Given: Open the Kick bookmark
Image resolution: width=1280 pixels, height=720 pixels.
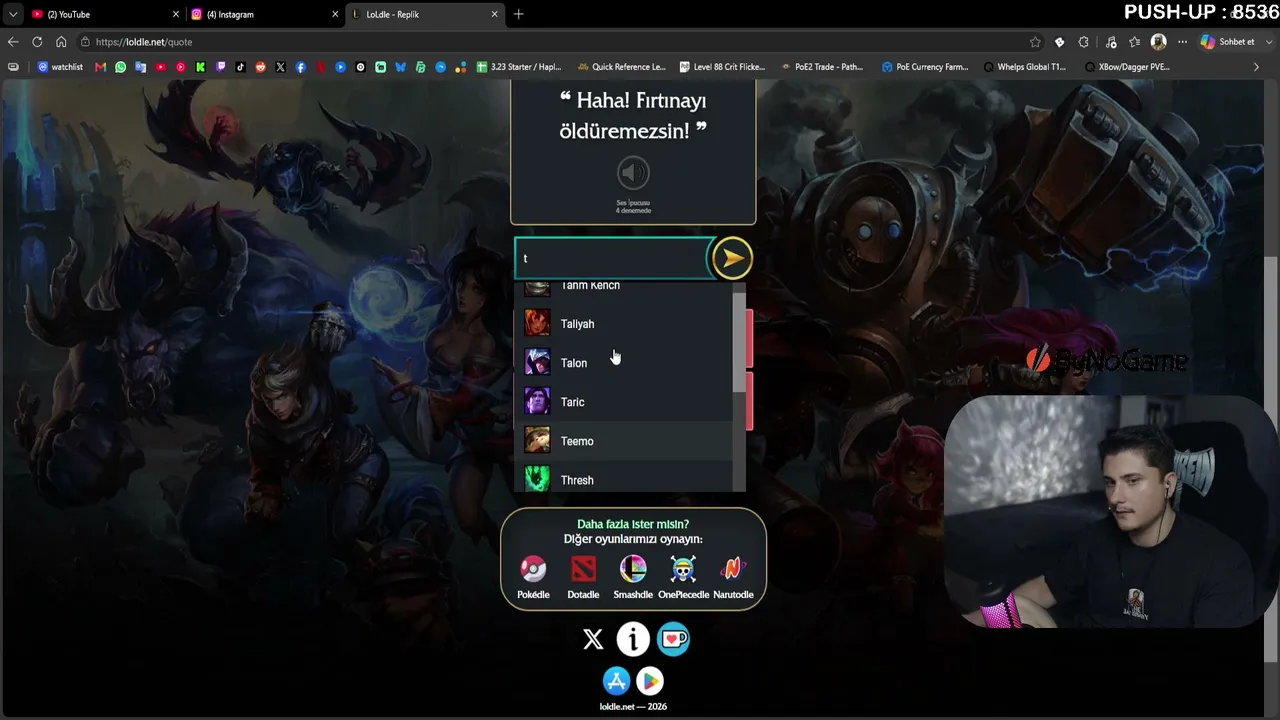Looking at the screenshot, I should click(200, 67).
